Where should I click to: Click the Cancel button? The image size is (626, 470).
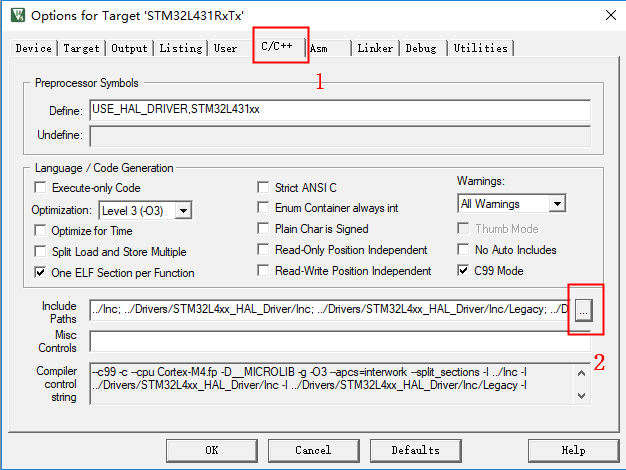click(x=313, y=450)
